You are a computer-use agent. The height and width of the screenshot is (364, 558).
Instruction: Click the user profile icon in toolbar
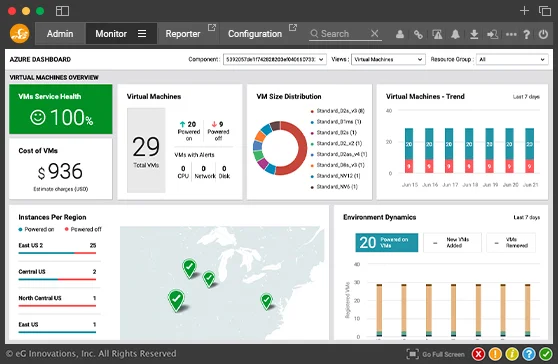(400, 34)
